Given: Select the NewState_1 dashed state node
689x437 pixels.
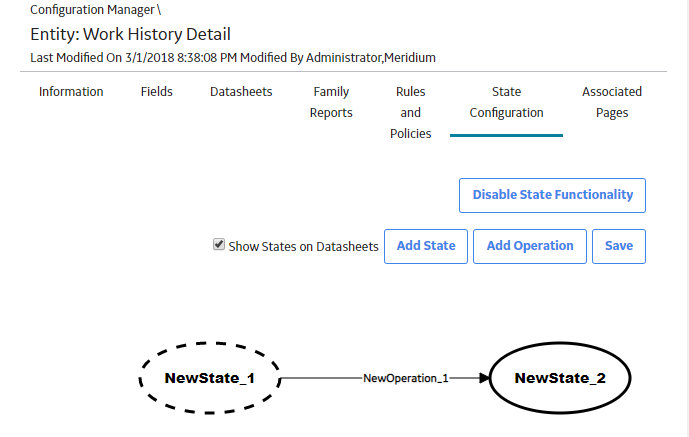Looking at the screenshot, I should 210,378.
